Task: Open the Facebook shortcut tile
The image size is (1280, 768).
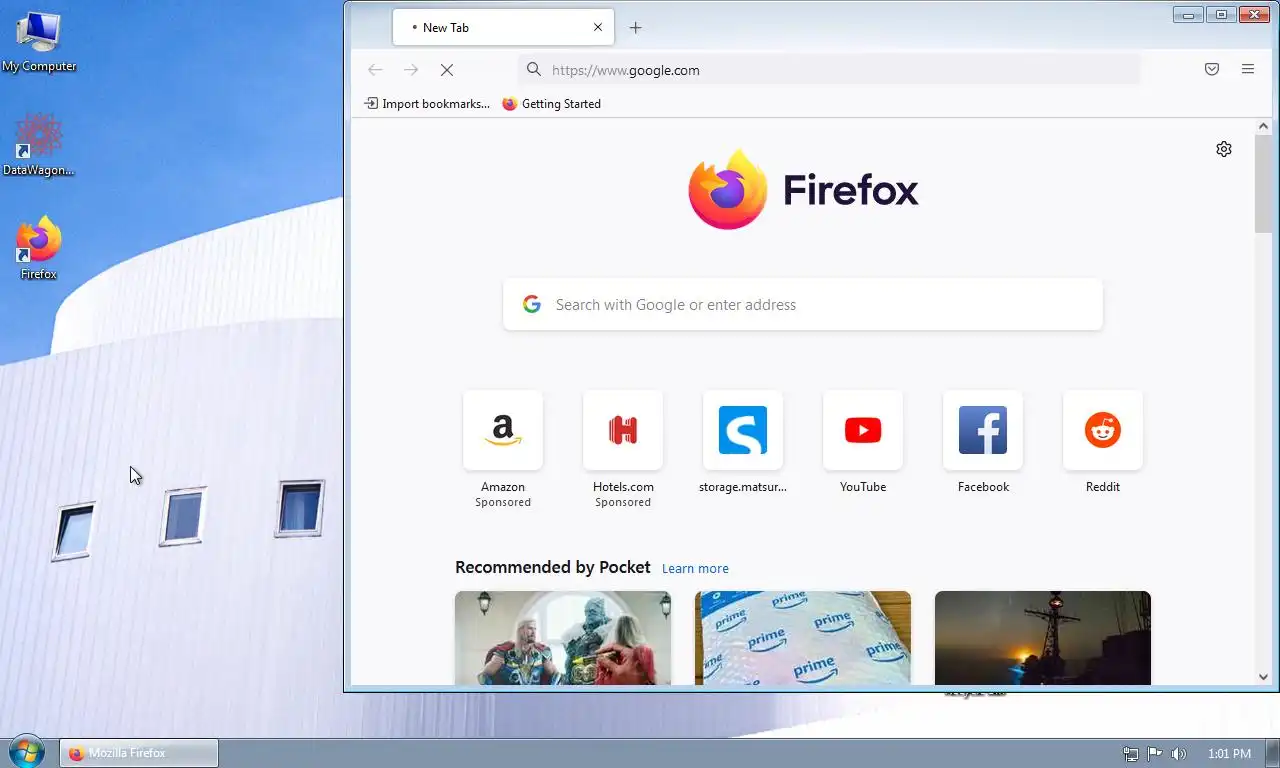Action: pos(983,430)
